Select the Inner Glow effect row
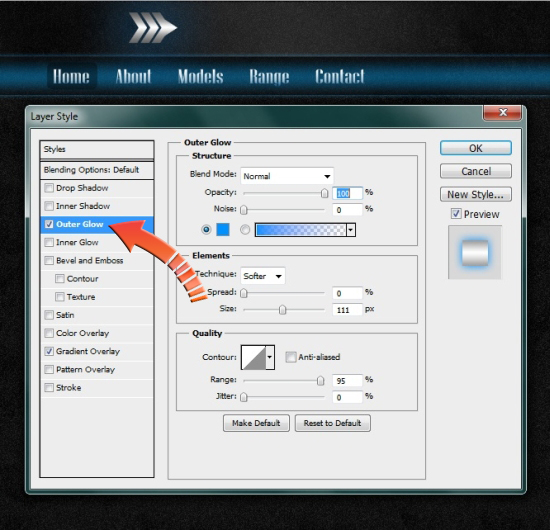The image size is (550, 530). click(x=97, y=242)
